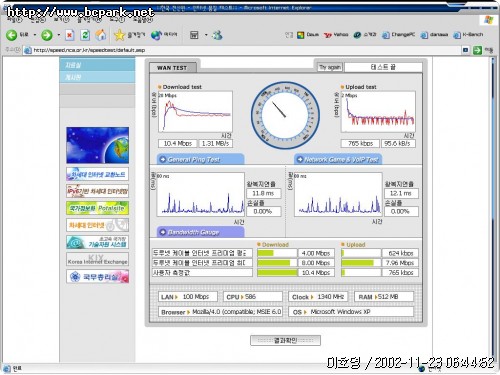Click the 'OS Microsoft Windows XP' info box
The width and height of the screenshot is (500, 375).
(351, 312)
